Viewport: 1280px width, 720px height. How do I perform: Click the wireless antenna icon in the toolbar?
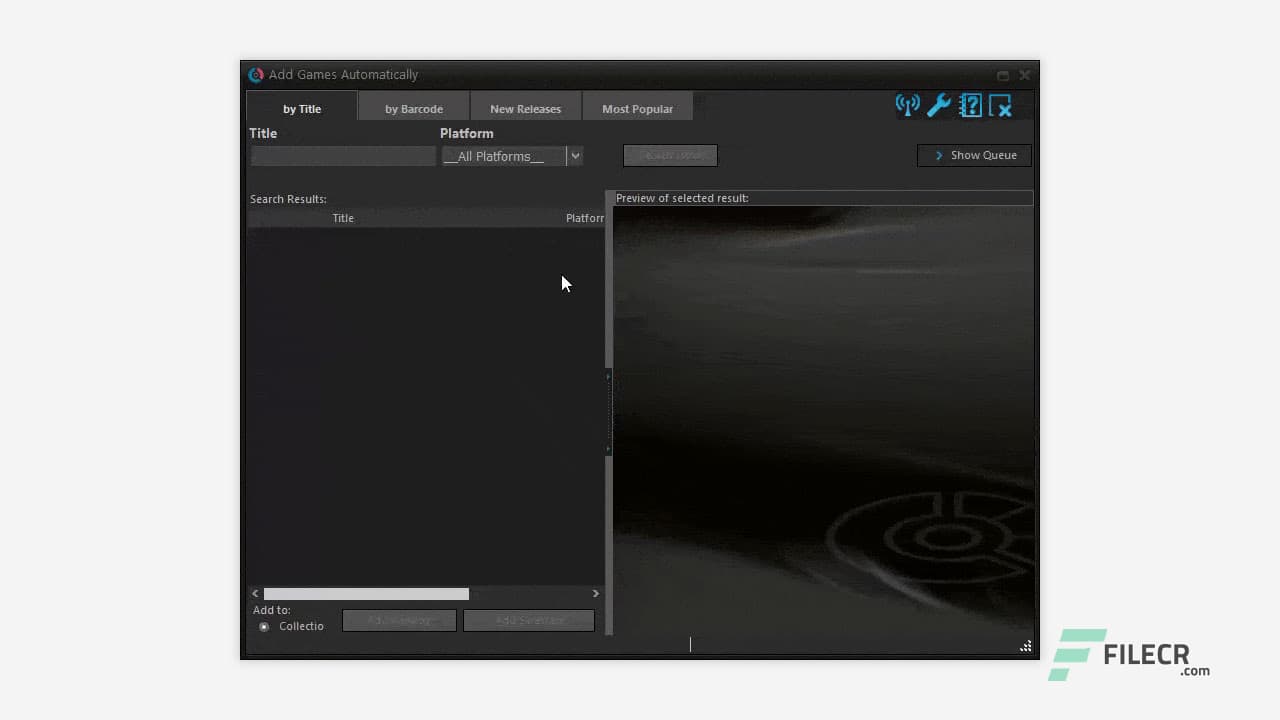pos(907,105)
